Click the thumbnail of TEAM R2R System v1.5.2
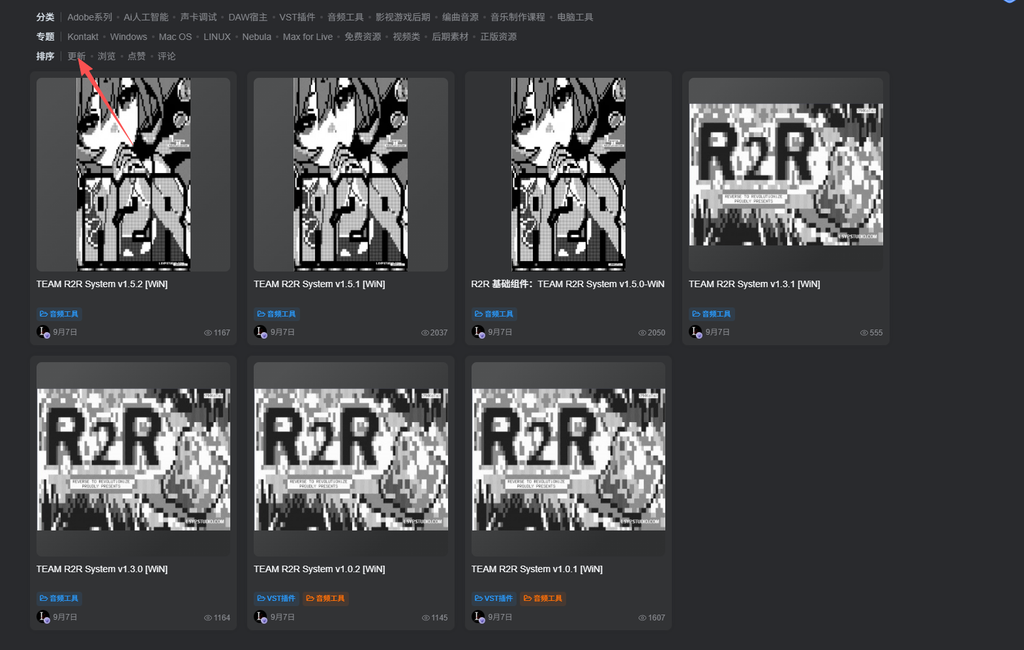 (x=133, y=174)
